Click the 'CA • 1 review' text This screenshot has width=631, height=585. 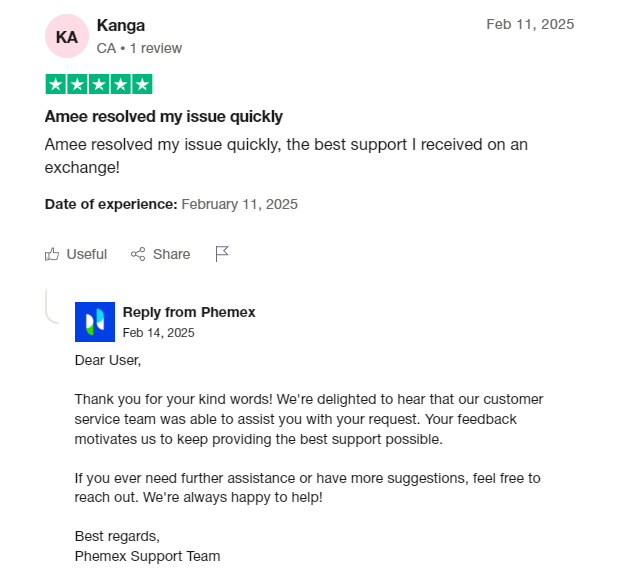139,48
